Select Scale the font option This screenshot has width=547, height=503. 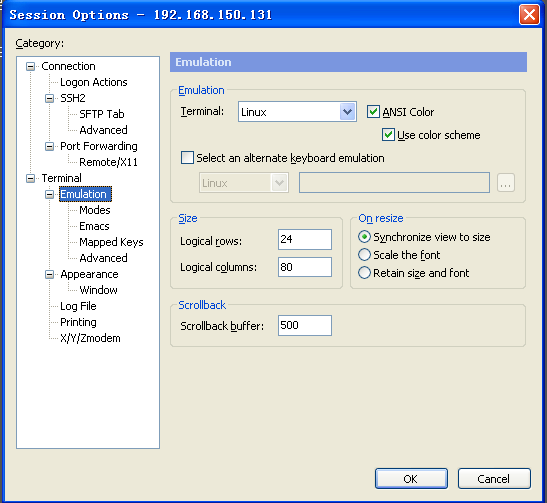pyautogui.click(x=364, y=255)
